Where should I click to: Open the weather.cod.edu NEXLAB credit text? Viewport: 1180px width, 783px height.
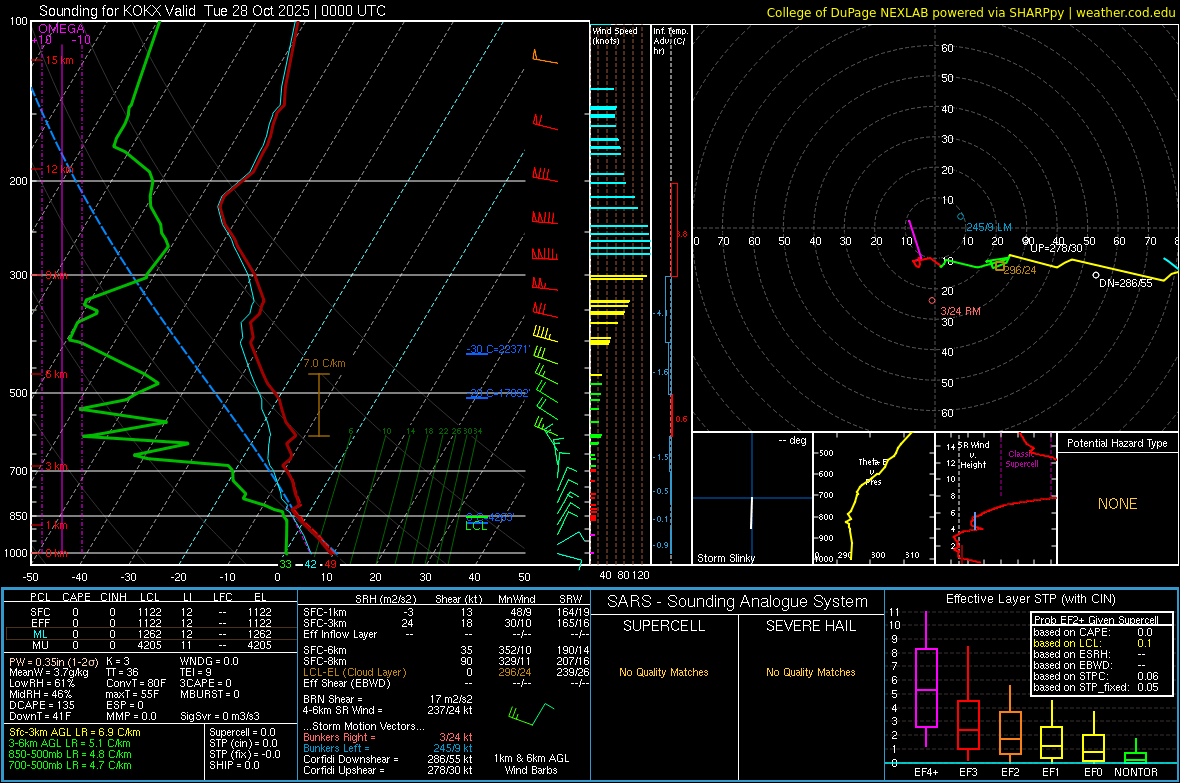[970, 12]
